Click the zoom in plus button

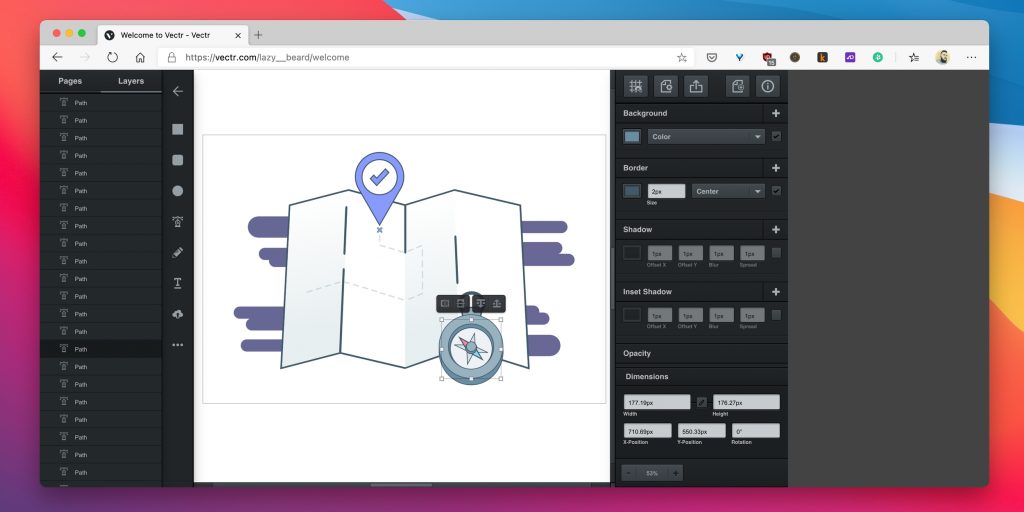coord(676,473)
